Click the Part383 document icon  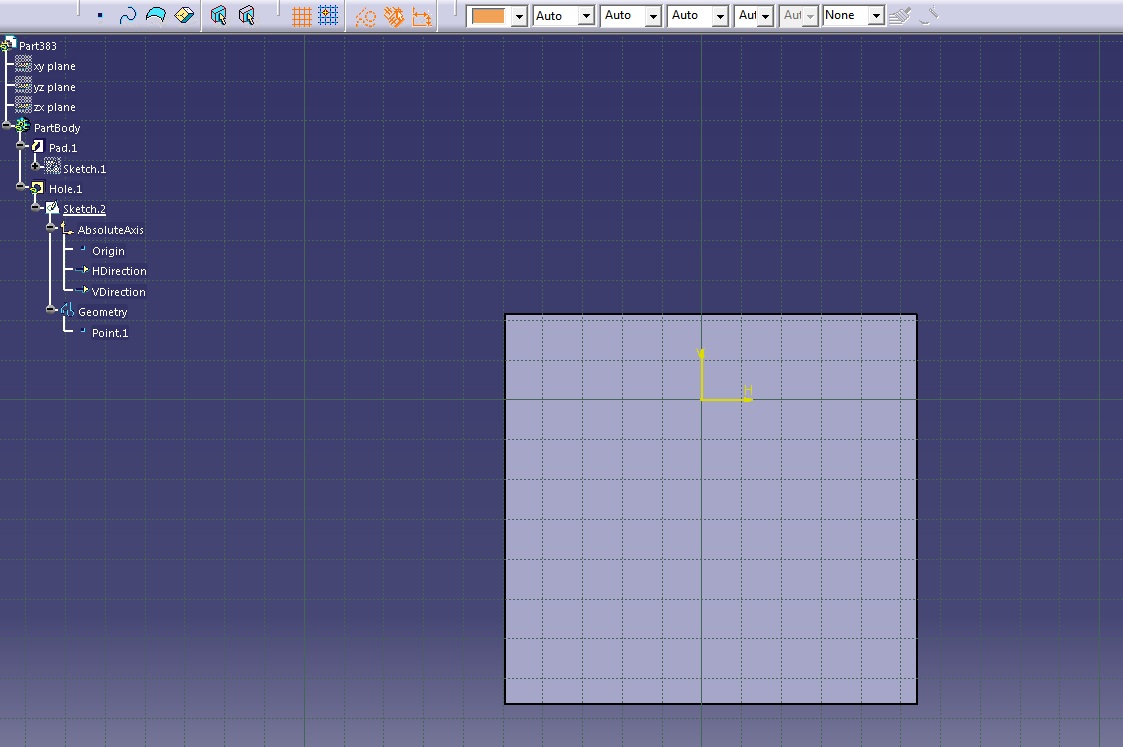point(9,44)
